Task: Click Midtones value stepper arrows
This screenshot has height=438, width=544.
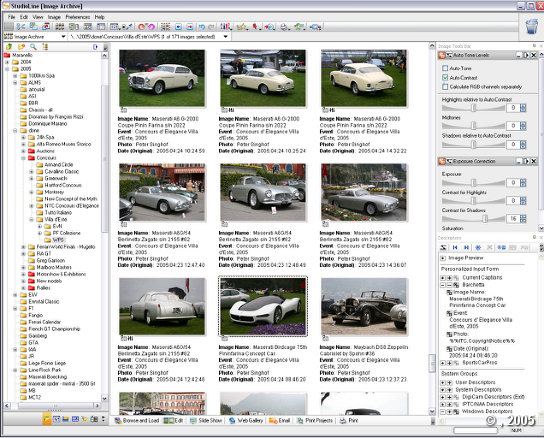Action: point(523,125)
